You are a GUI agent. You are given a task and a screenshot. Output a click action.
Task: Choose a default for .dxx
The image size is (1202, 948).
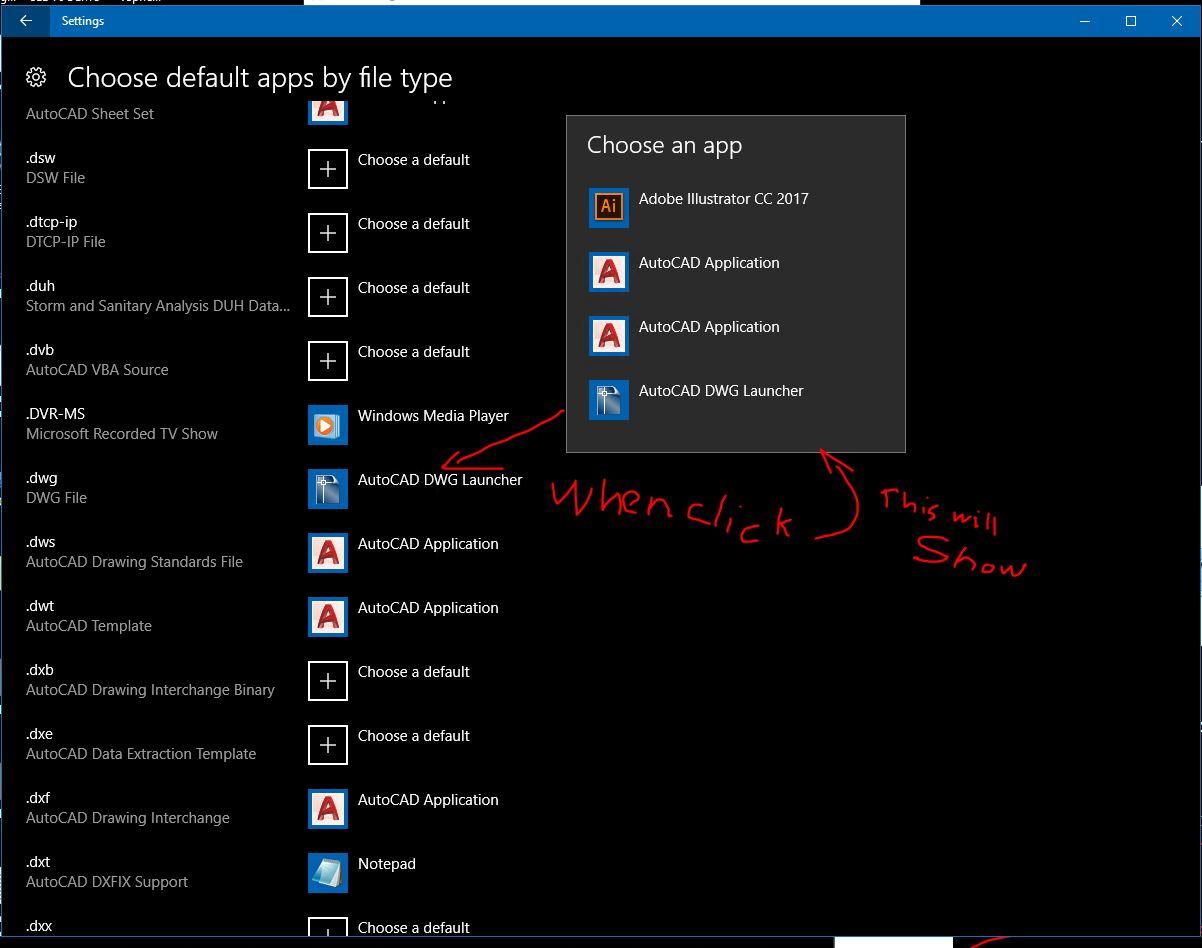414,928
